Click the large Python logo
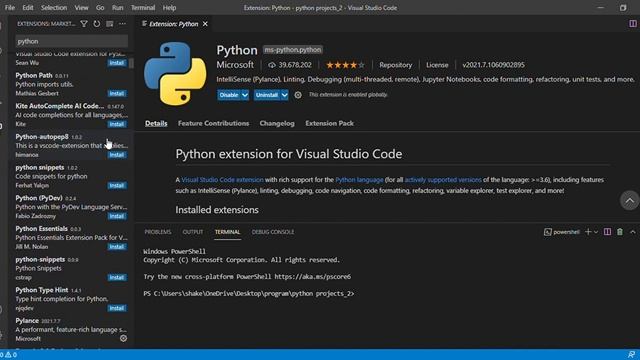Image resolution: width=640 pixels, height=360 pixels. (x=175, y=73)
